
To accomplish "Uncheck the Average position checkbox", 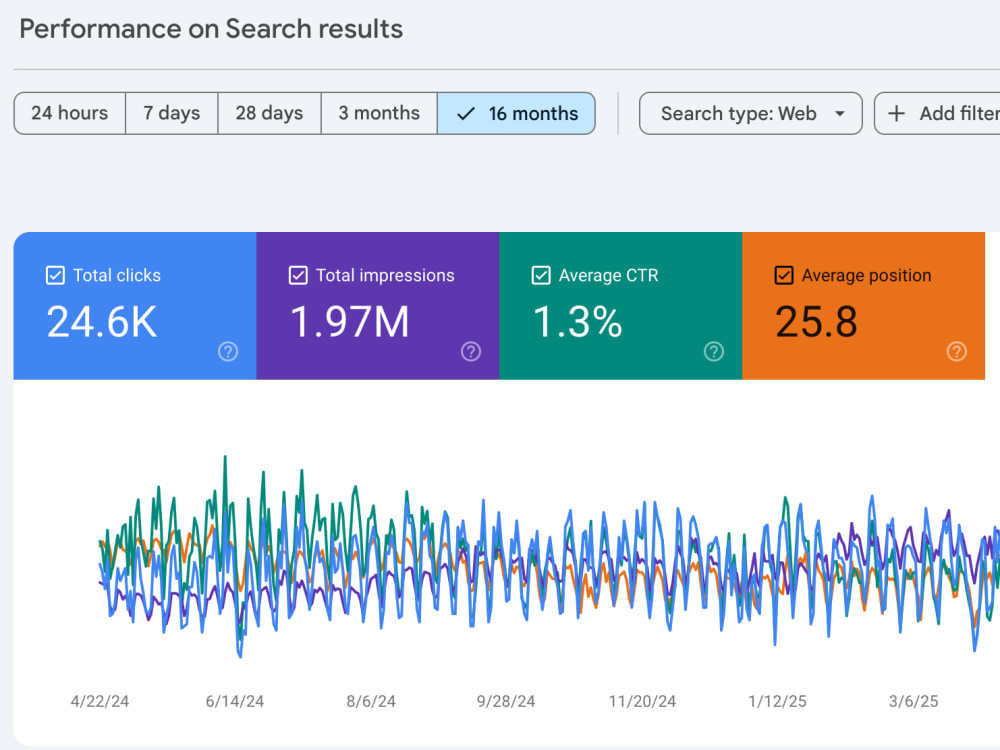I will point(784,276).
